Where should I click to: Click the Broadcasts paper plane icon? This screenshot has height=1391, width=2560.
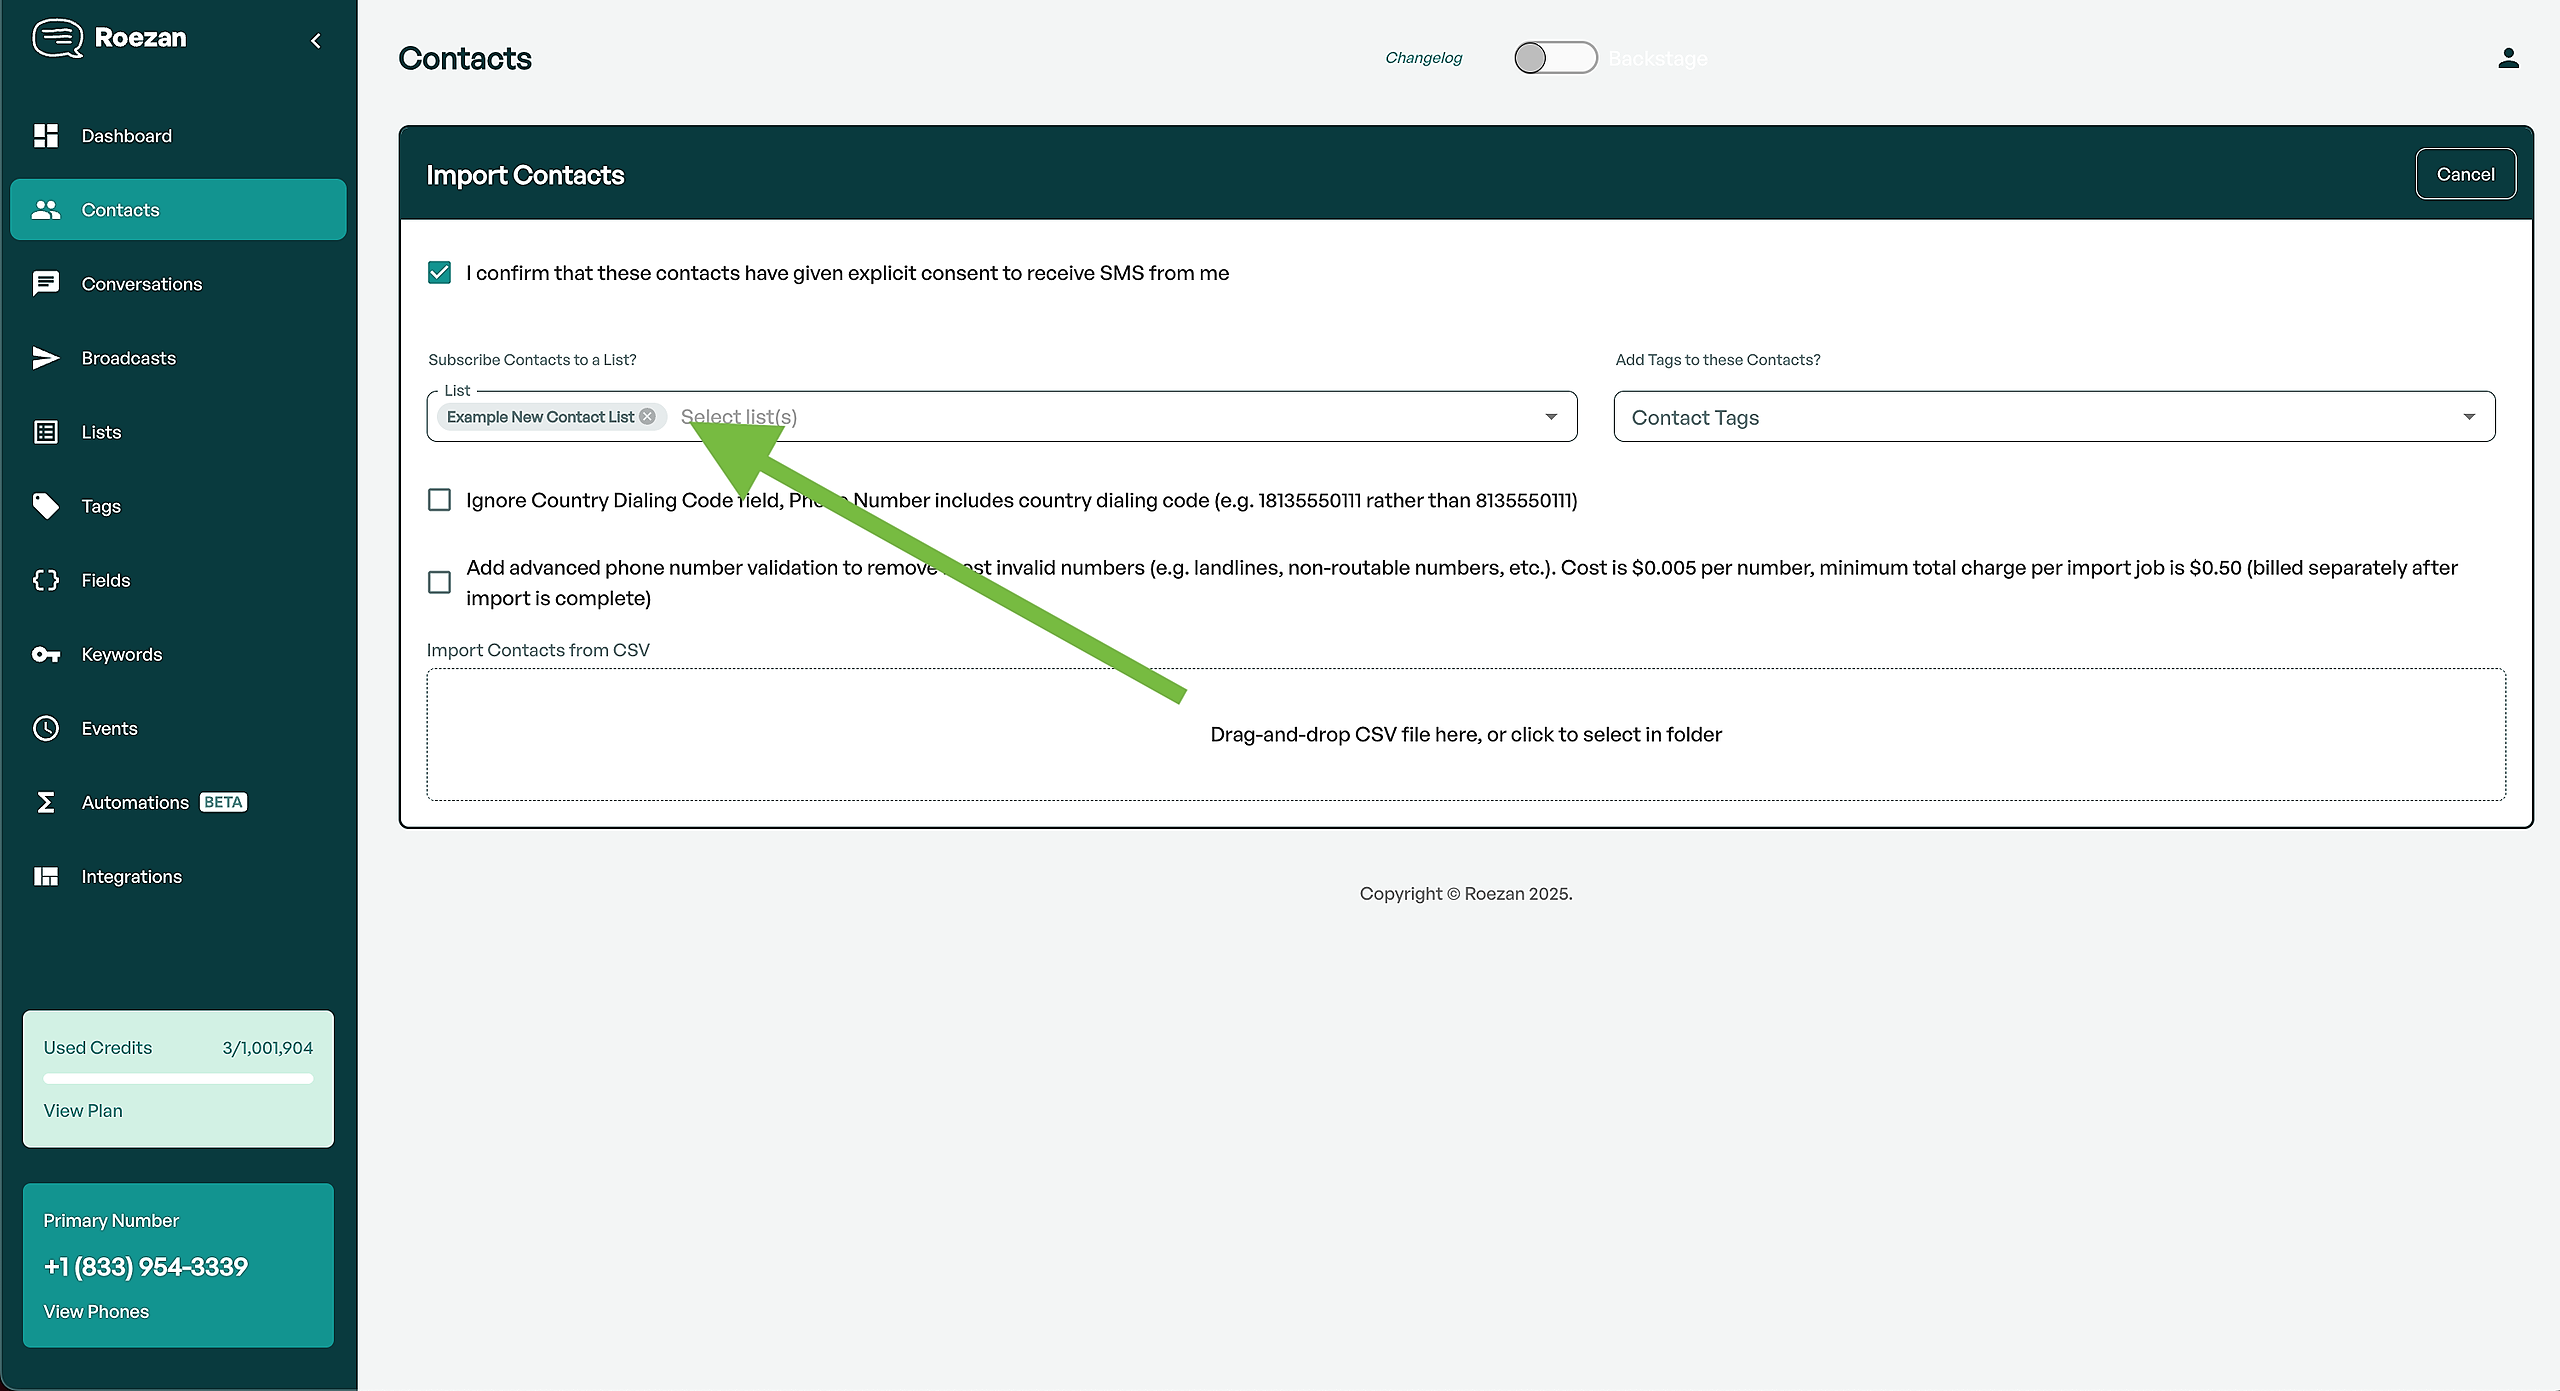pos(46,358)
